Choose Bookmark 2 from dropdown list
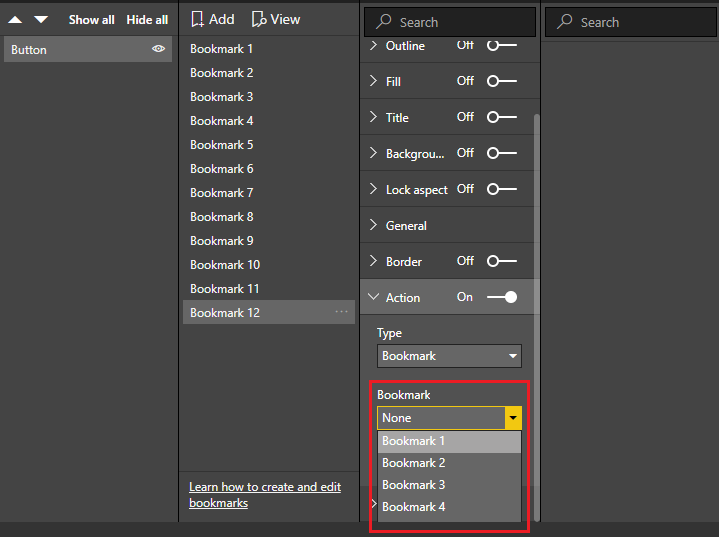This screenshot has height=537, width=719. (x=449, y=463)
